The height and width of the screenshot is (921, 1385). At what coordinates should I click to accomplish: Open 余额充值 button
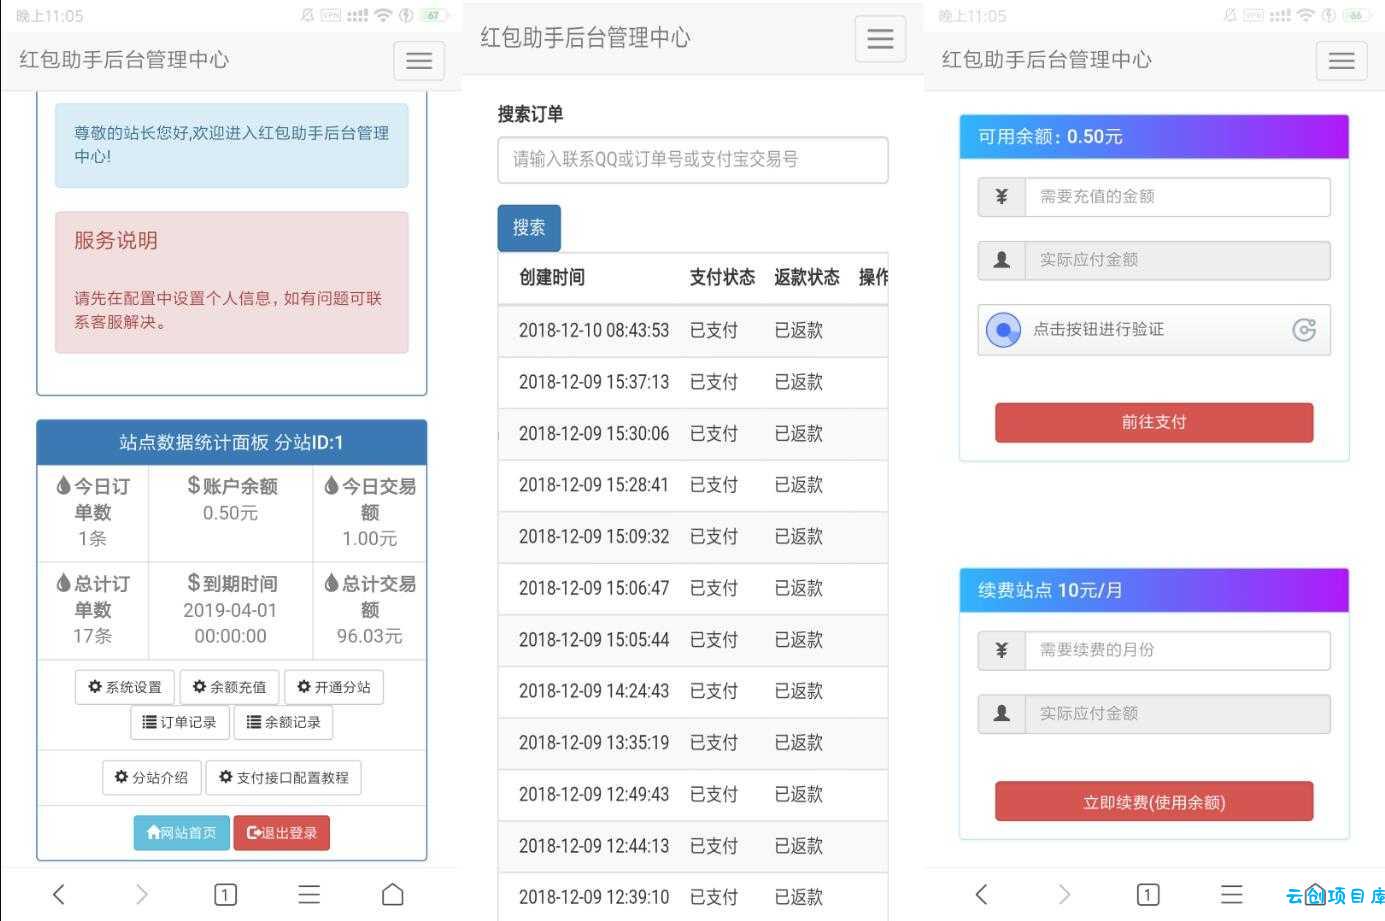click(x=230, y=687)
